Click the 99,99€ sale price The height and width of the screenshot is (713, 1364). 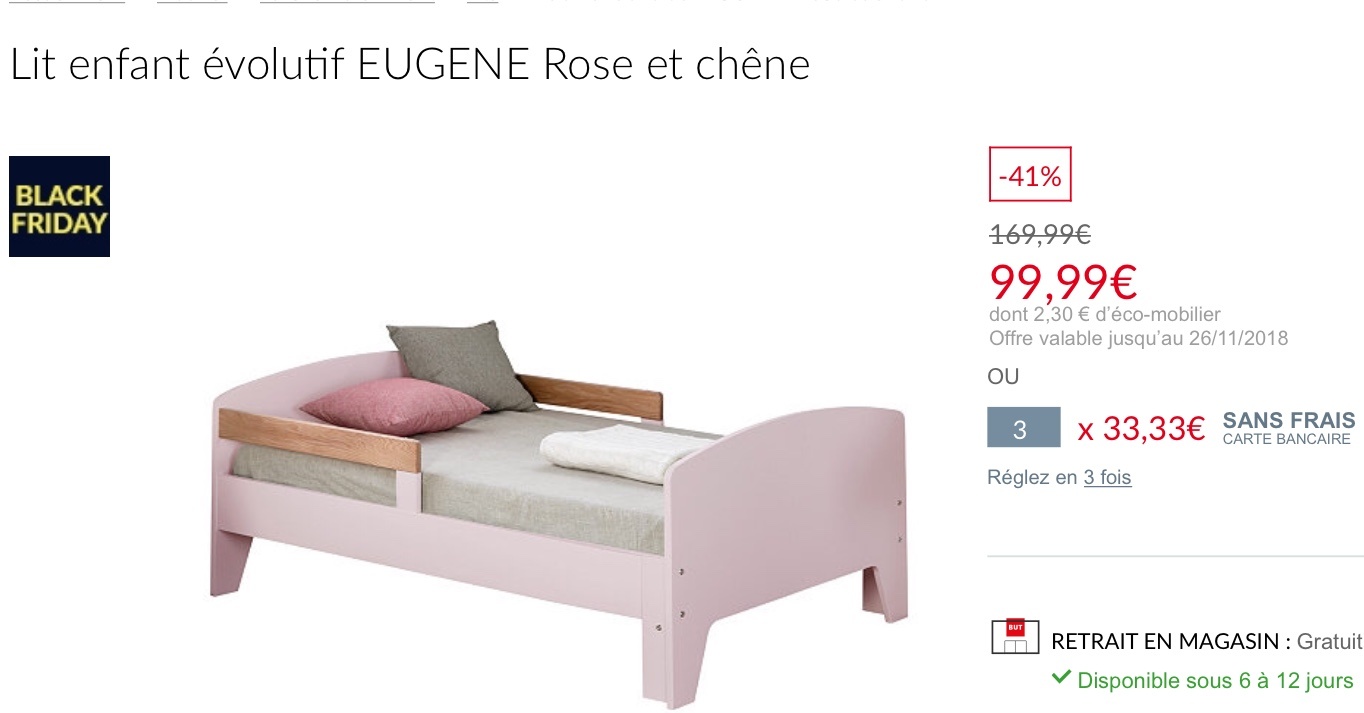tap(1063, 280)
